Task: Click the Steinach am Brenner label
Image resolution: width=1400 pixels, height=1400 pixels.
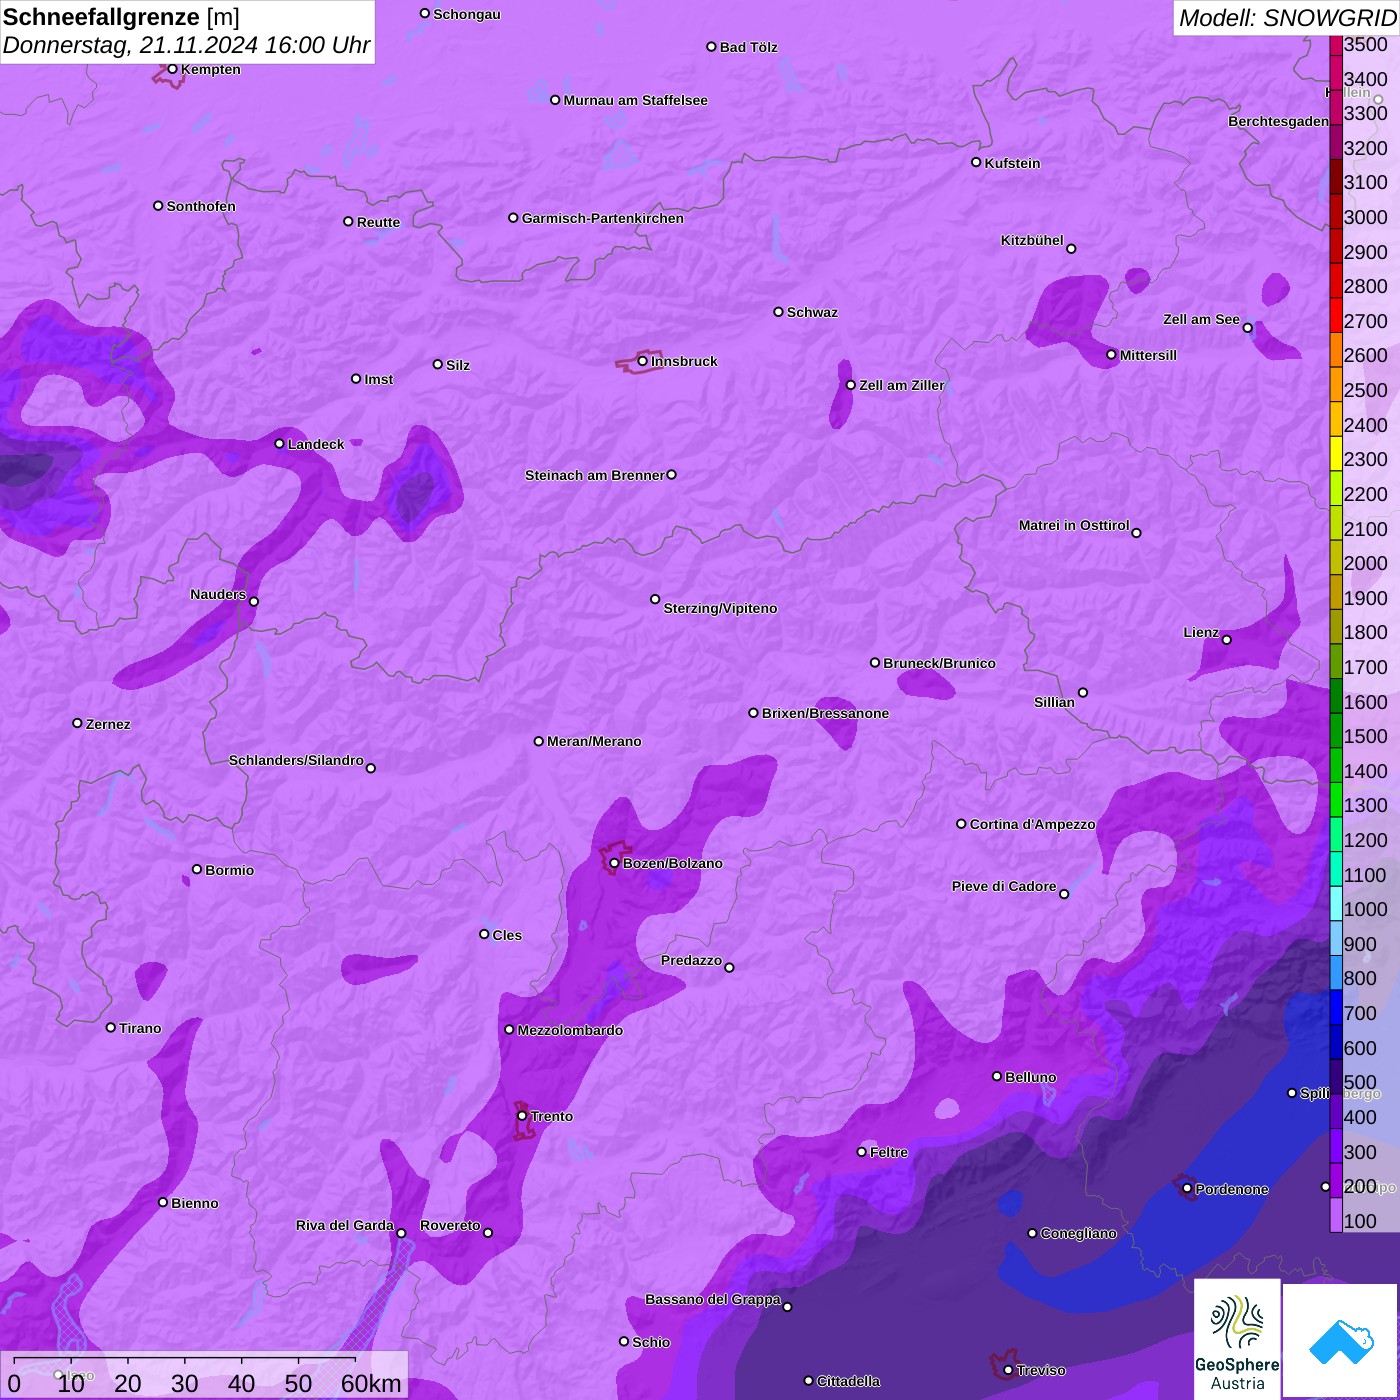Action: tap(594, 475)
